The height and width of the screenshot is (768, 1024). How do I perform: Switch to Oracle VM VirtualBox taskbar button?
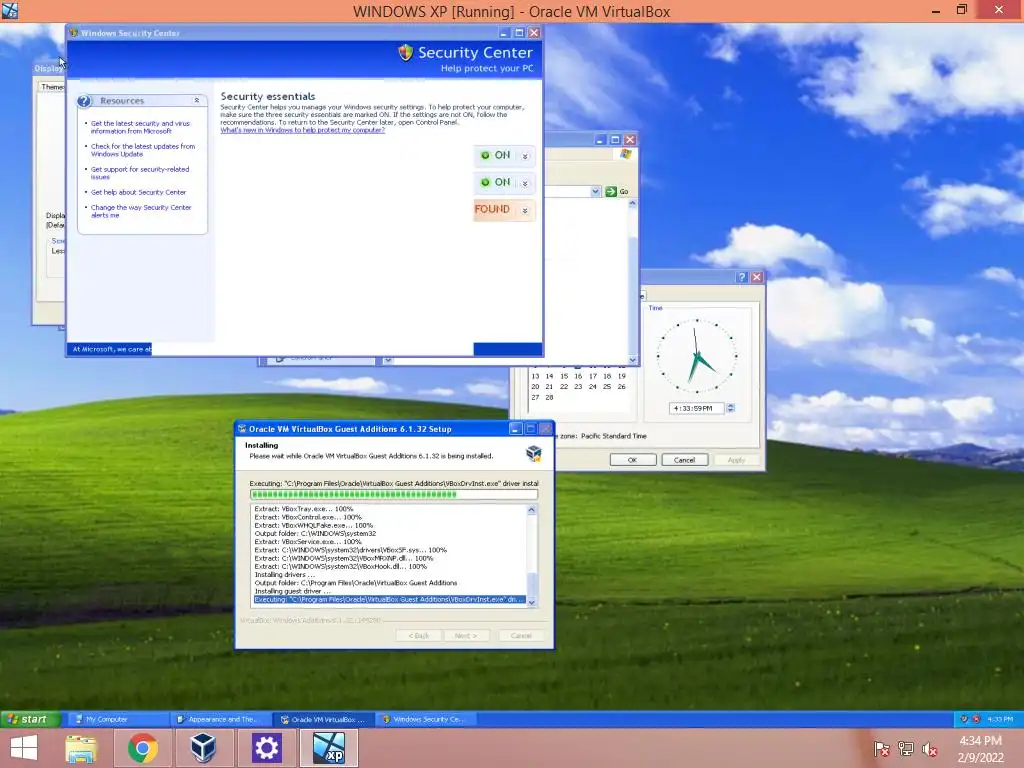[x=323, y=719]
